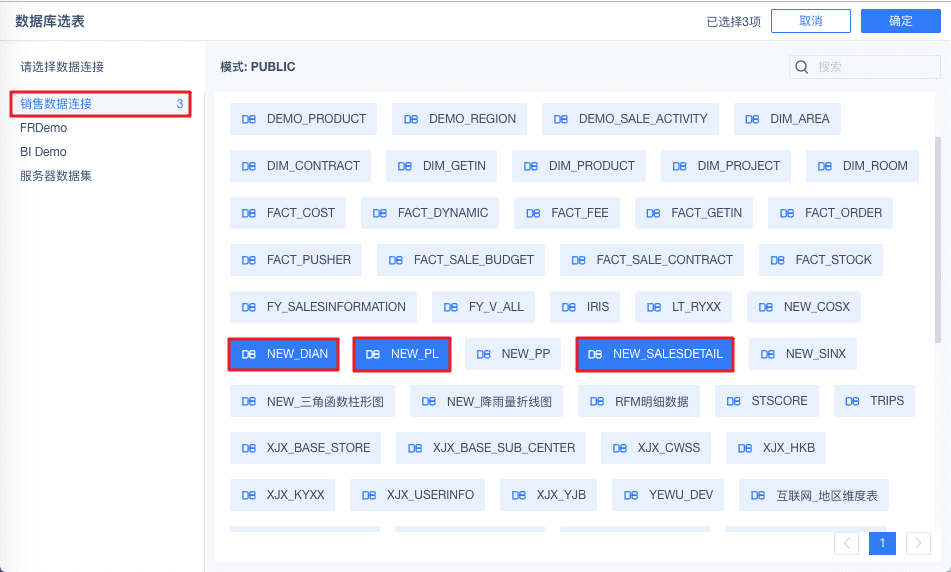The width and height of the screenshot is (951, 572).
Task: Click the 取消 cancel button
Action: tap(810, 21)
